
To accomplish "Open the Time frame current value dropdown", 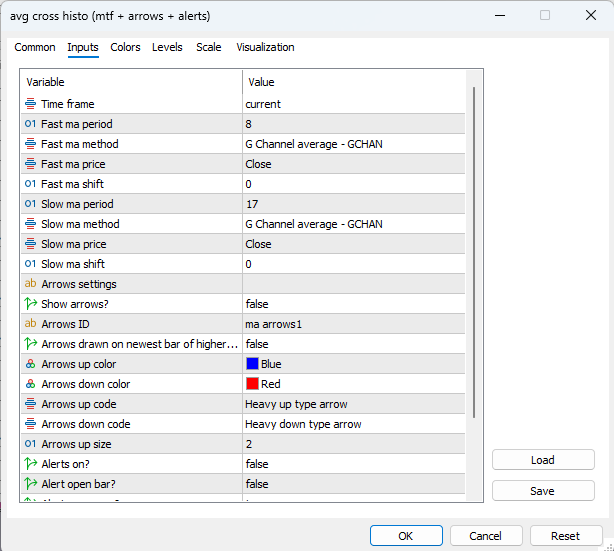I will tap(354, 104).
